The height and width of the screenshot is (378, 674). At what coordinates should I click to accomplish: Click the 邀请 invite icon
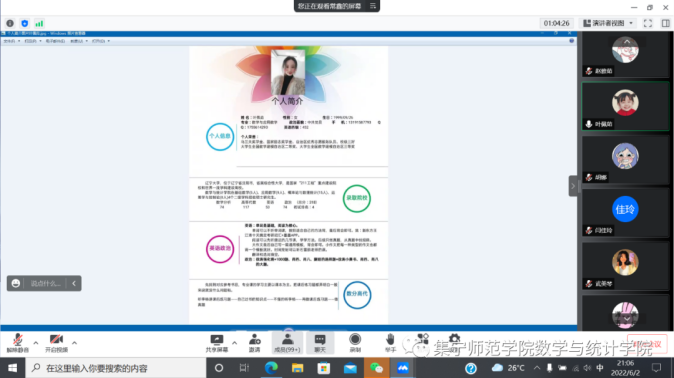tap(254, 343)
